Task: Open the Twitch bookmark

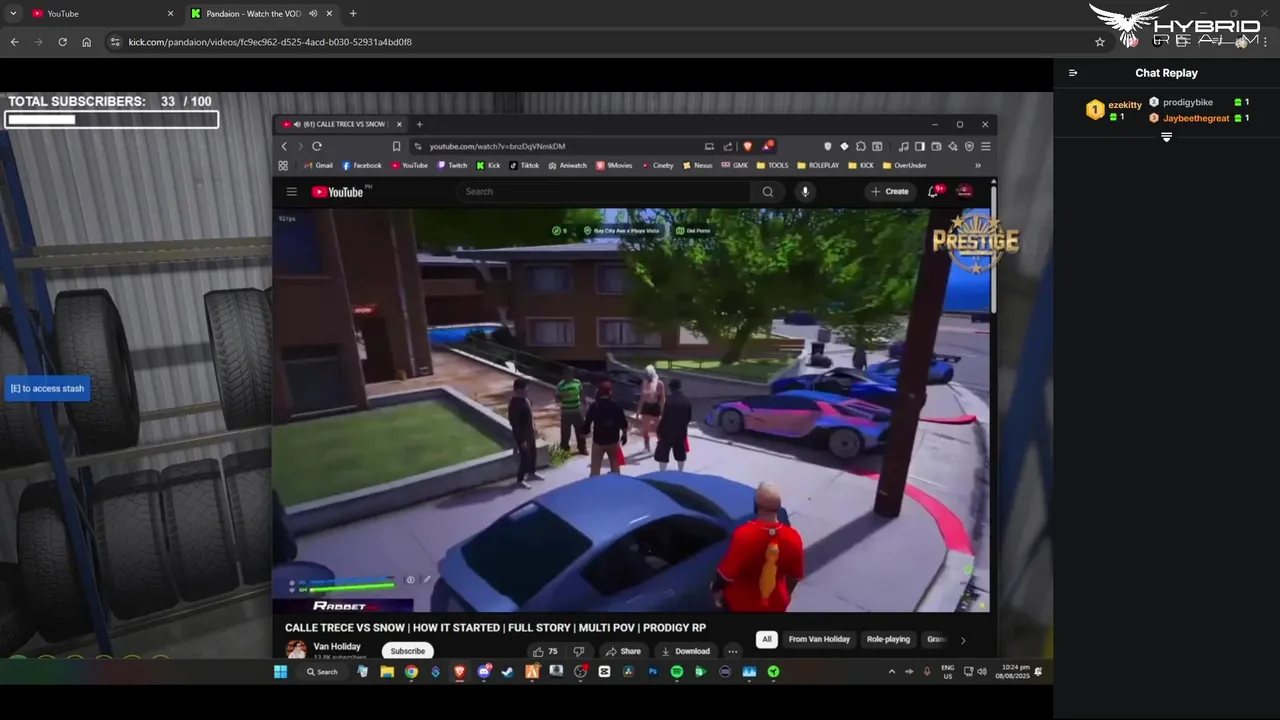Action: (452, 165)
